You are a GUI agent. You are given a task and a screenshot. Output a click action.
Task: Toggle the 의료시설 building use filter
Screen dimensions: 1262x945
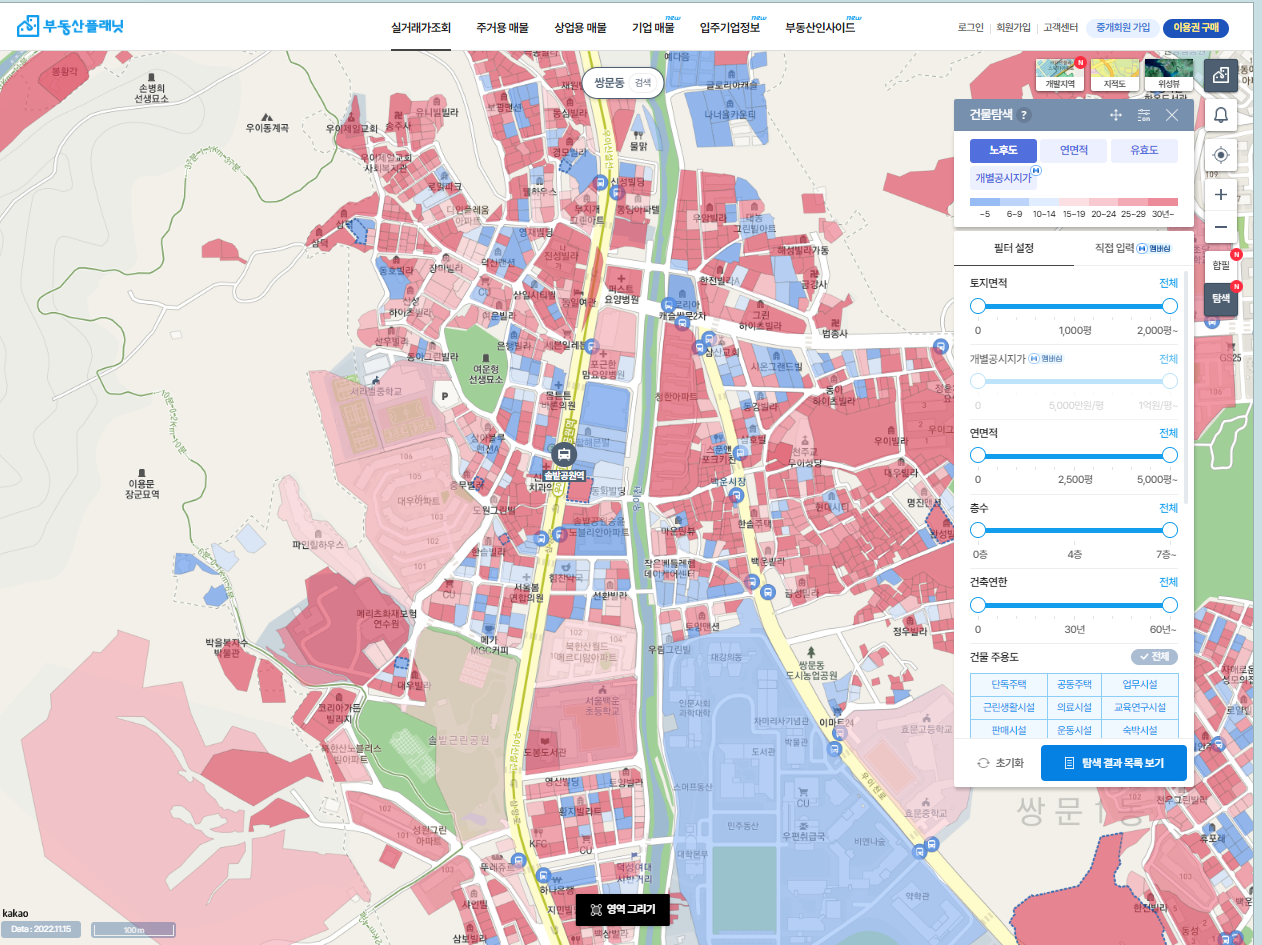(x=1075, y=707)
